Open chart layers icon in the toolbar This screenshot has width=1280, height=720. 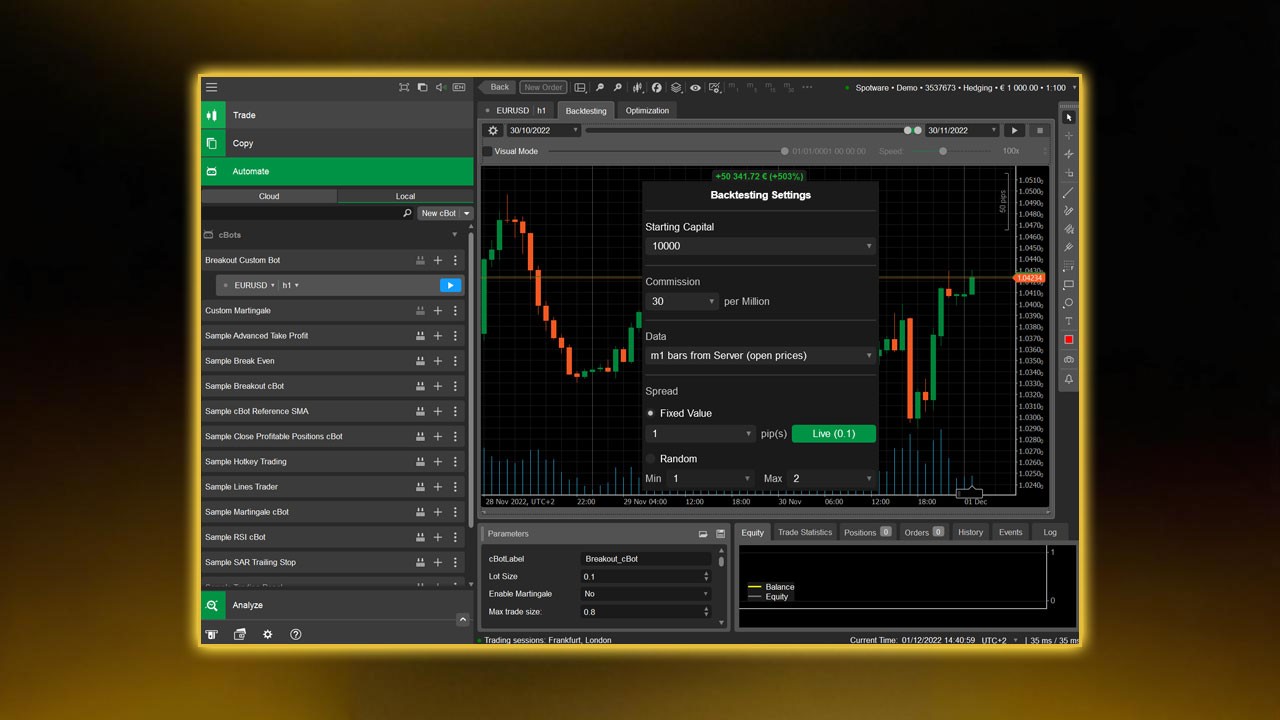(x=675, y=88)
